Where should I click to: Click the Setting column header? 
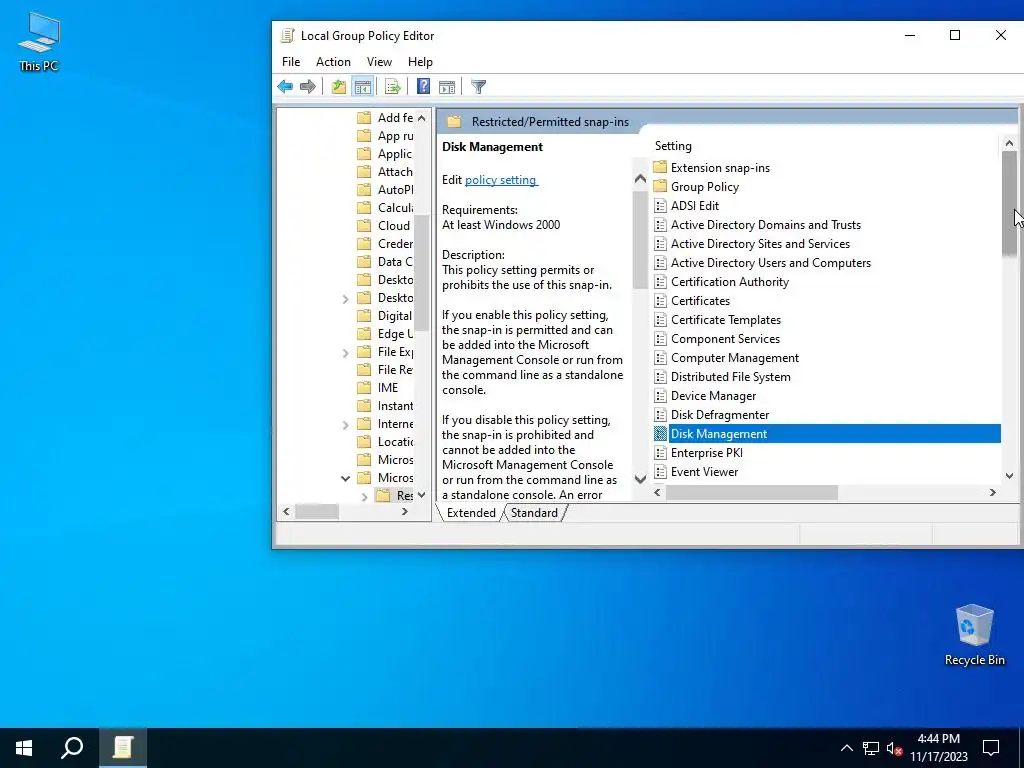[x=673, y=146]
